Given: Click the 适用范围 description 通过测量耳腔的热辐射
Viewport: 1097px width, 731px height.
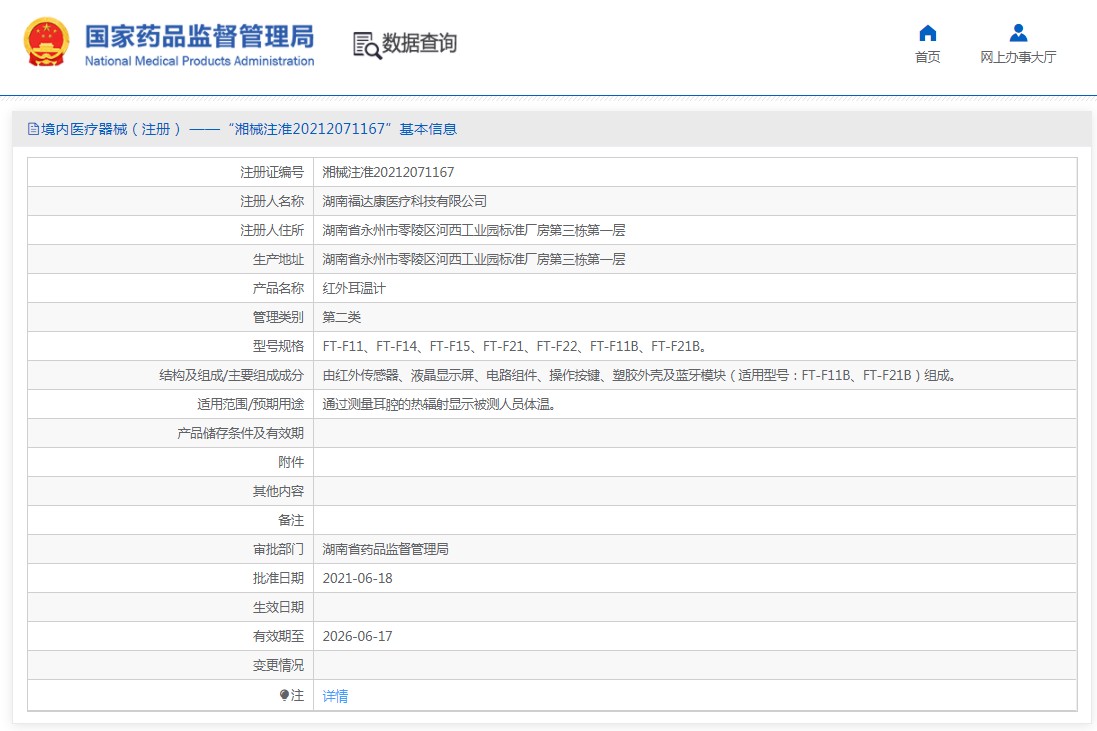Looking at the screenshot, I should click(x=439, y=404).
